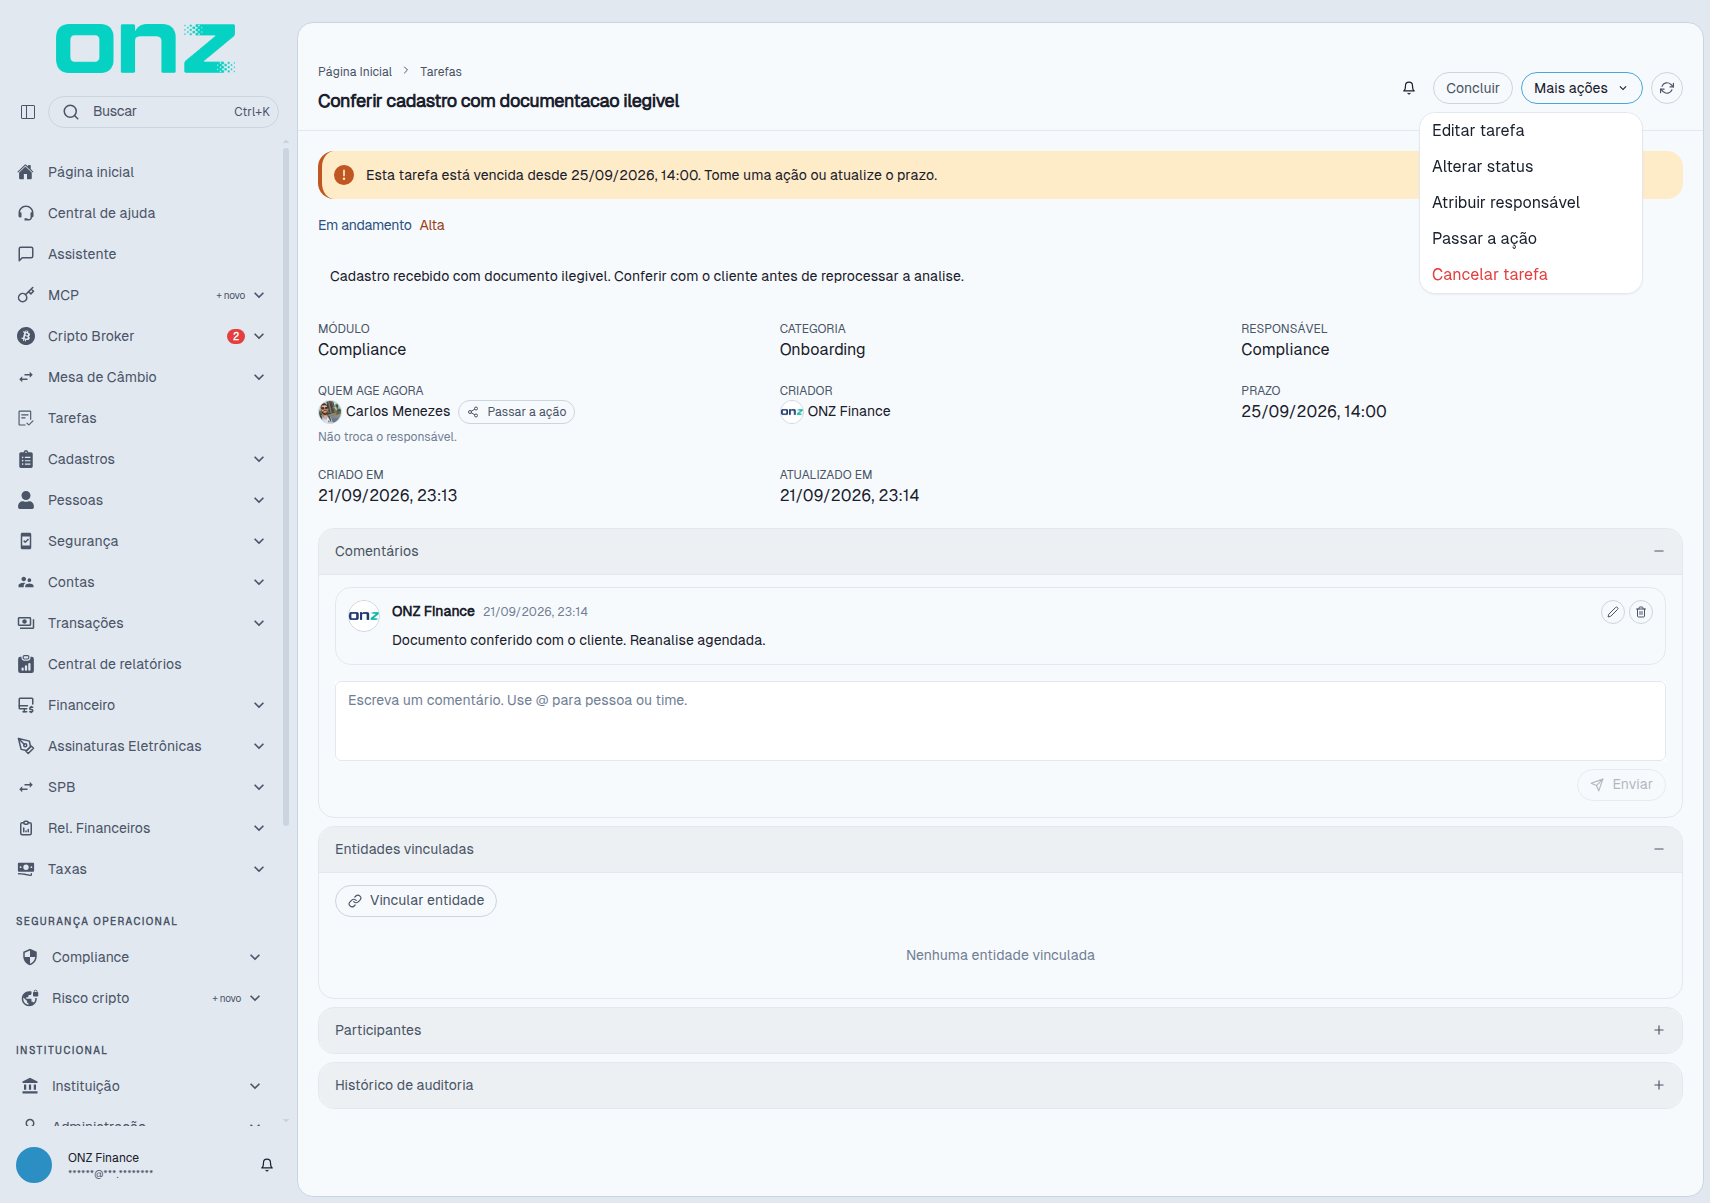Delete the ONZ Finance comment trash icon
1710x1203 pixels.
(1641, 612)
